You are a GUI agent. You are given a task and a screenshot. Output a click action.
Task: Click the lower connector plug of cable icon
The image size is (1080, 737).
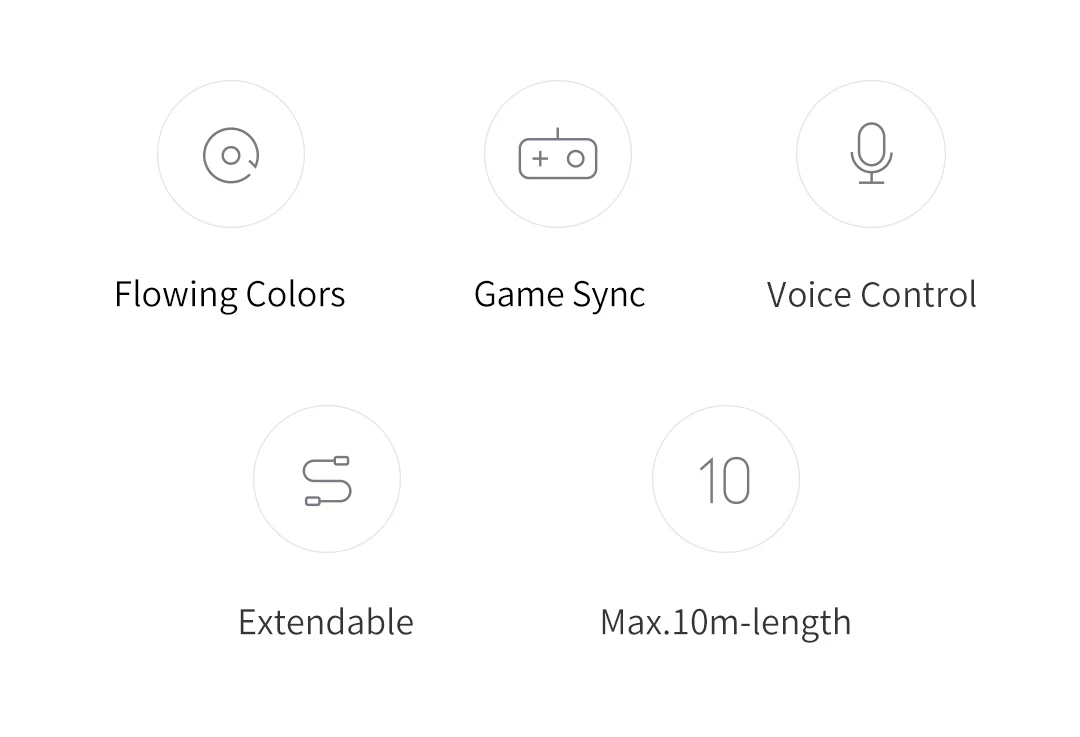click(x=313, y=501)
